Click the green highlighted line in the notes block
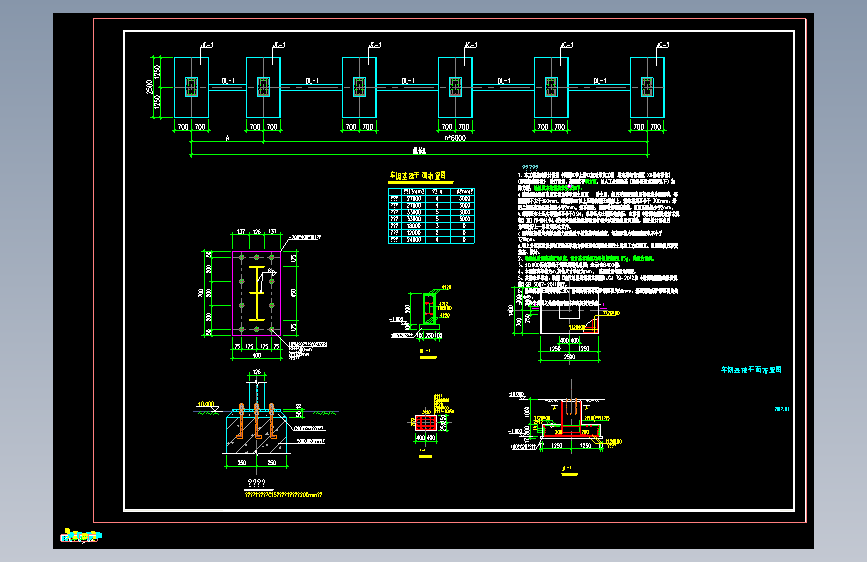The image size is (867, 562). 588,258
